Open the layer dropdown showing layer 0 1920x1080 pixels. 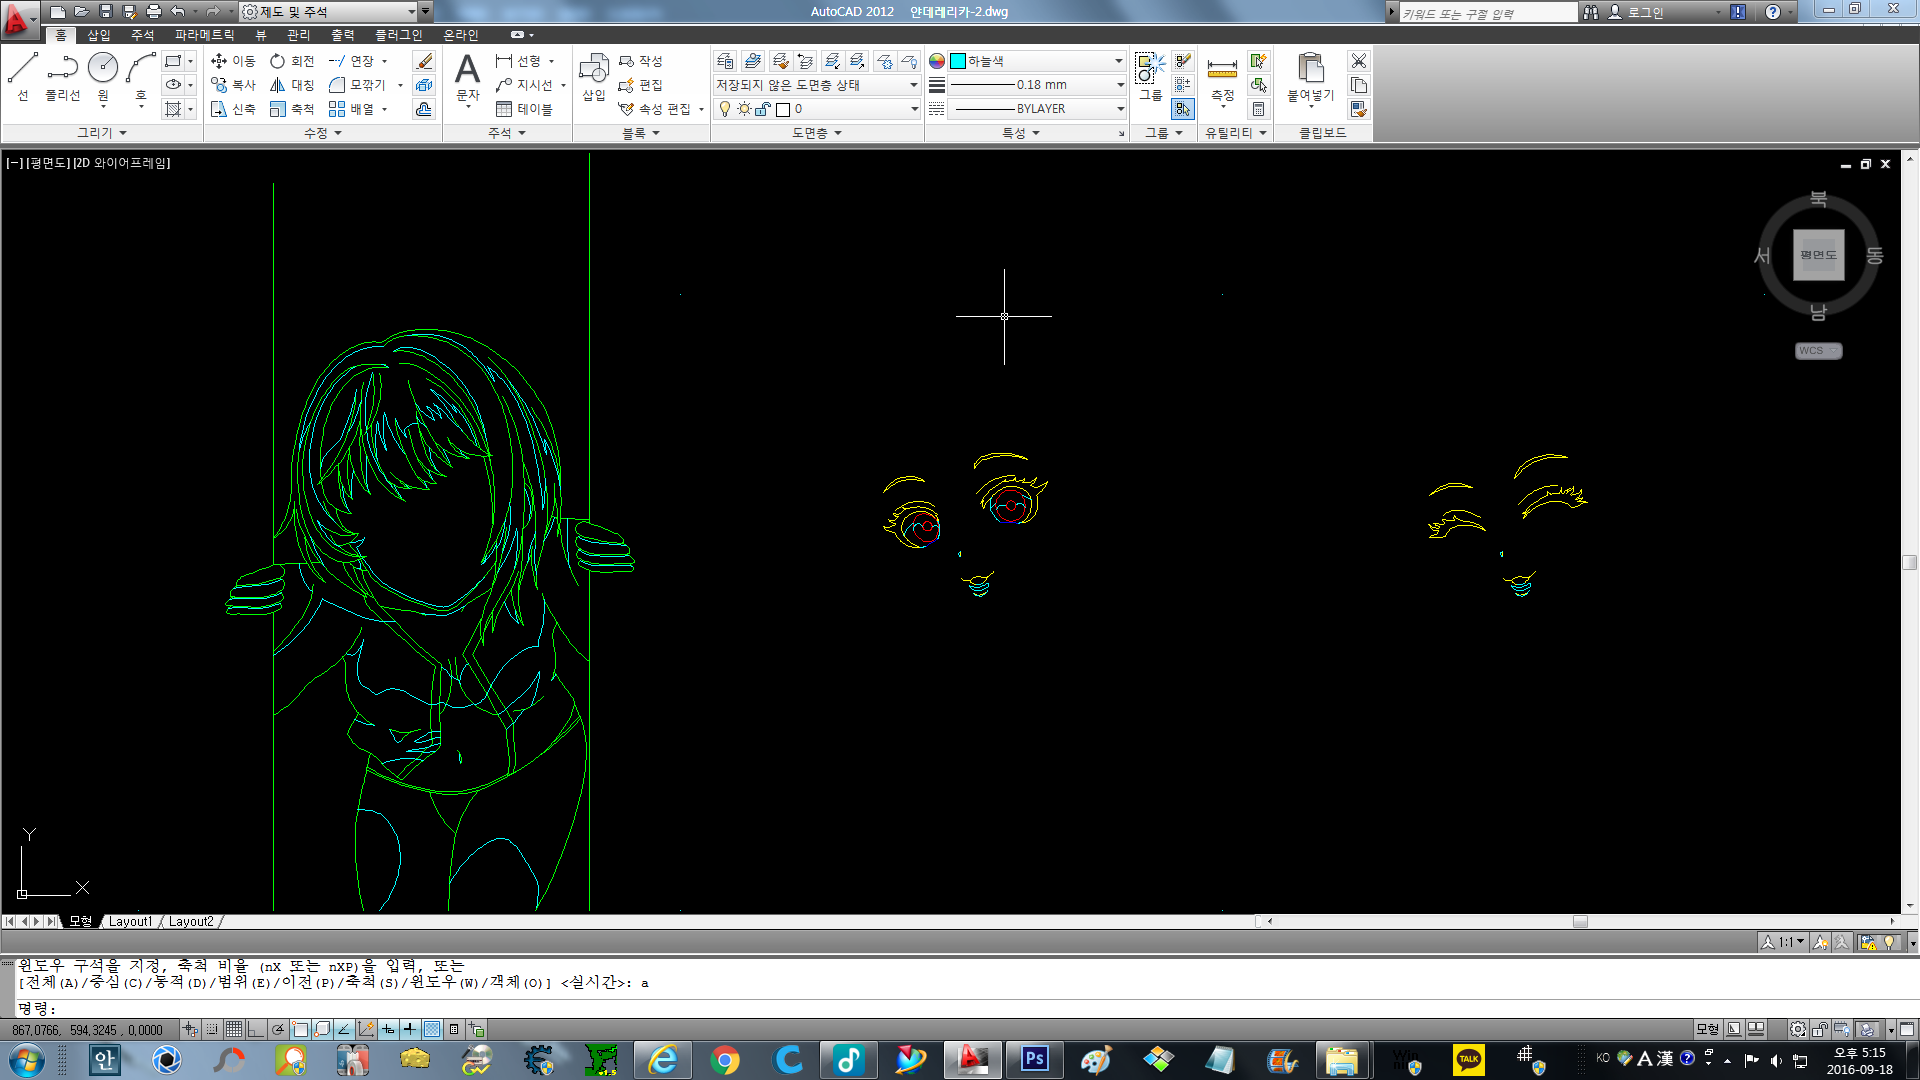[x=817, y=109]
